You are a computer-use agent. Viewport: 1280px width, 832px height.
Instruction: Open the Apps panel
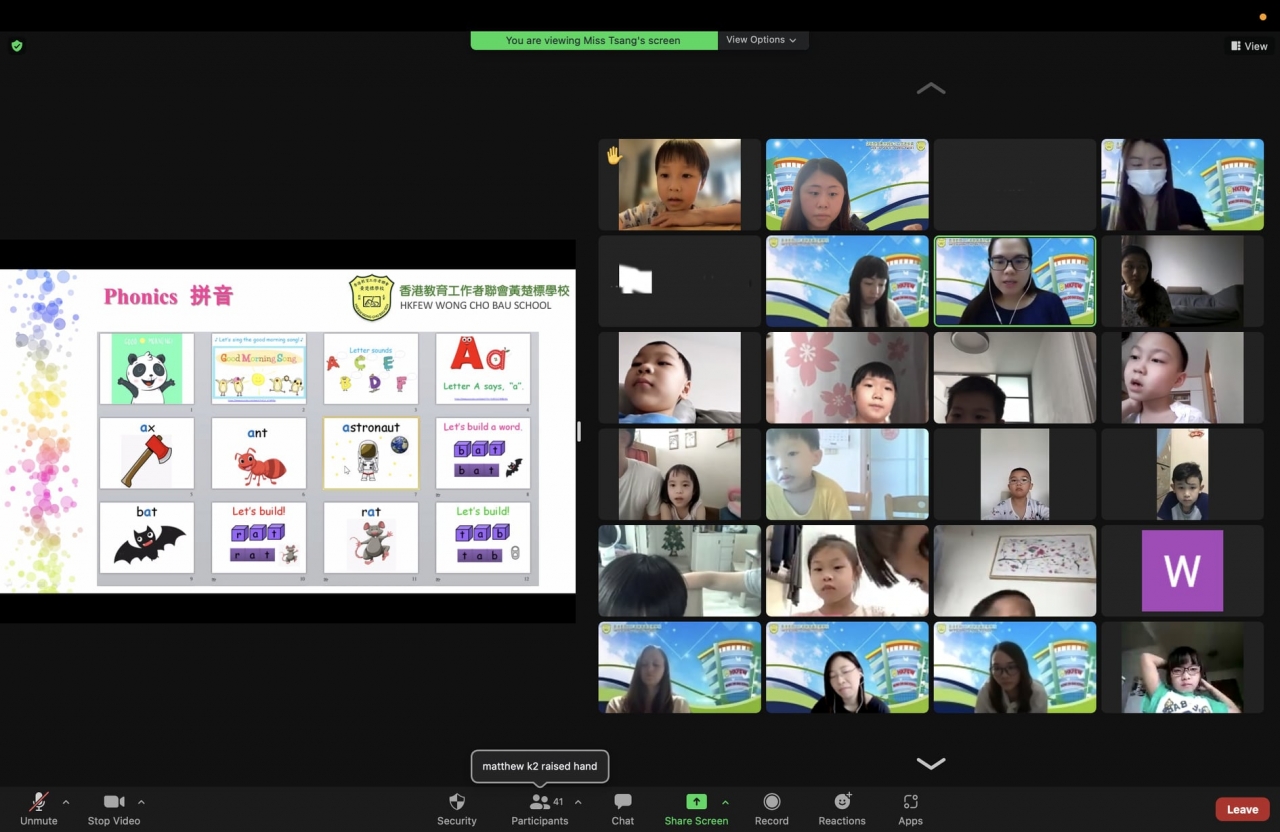910,808
